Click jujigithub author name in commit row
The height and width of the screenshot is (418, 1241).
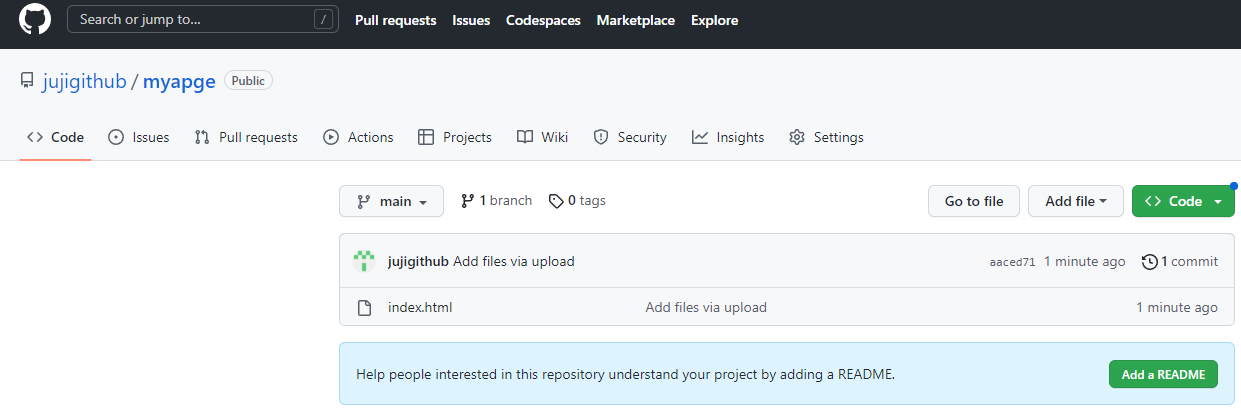[x=418, y=261]
